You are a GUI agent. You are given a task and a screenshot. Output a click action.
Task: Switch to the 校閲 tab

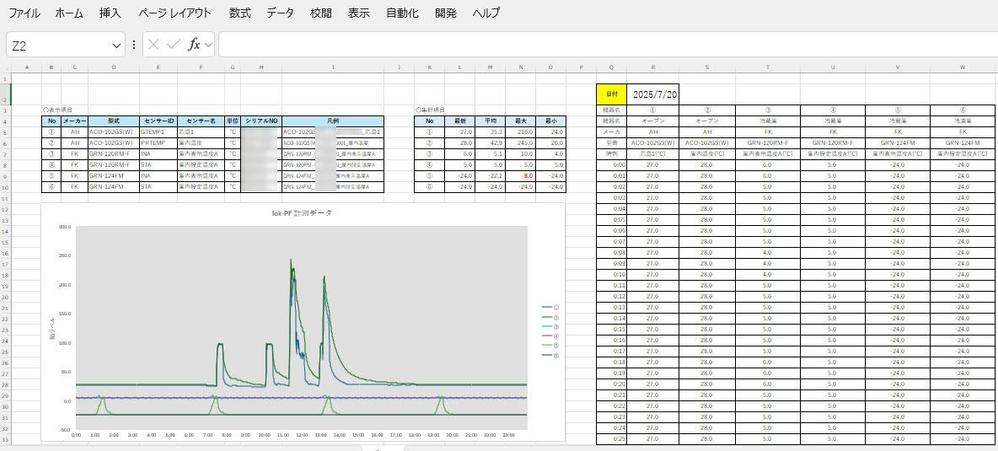pyautogui.click(x=321, y=13)
